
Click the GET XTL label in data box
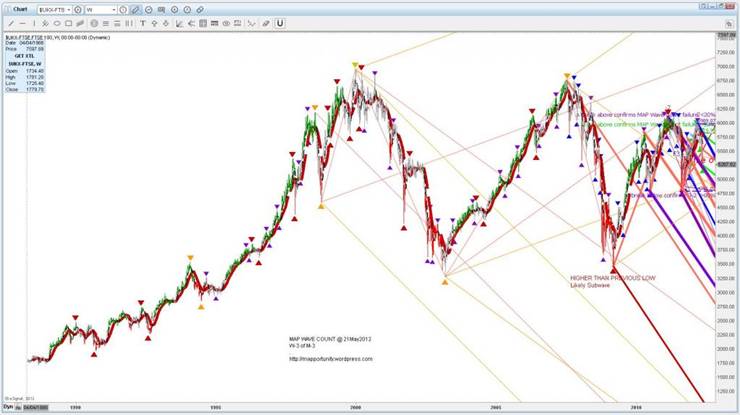click(25, 56)
